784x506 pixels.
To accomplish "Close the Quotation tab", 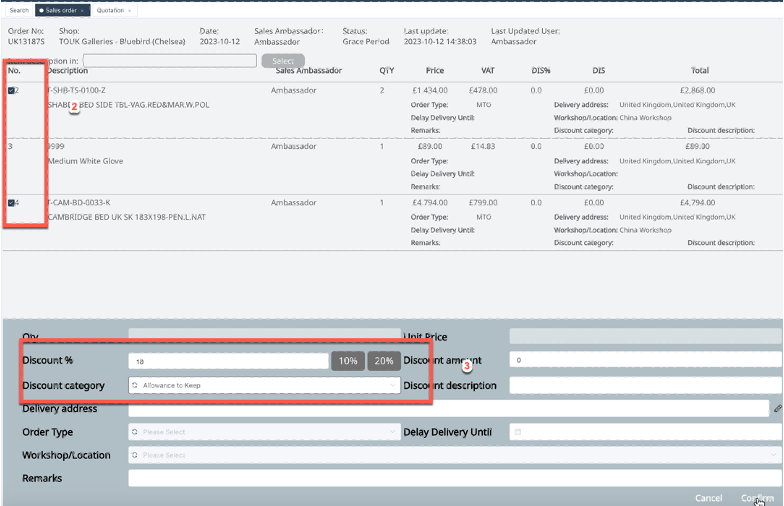I will [x=130, y=10].
